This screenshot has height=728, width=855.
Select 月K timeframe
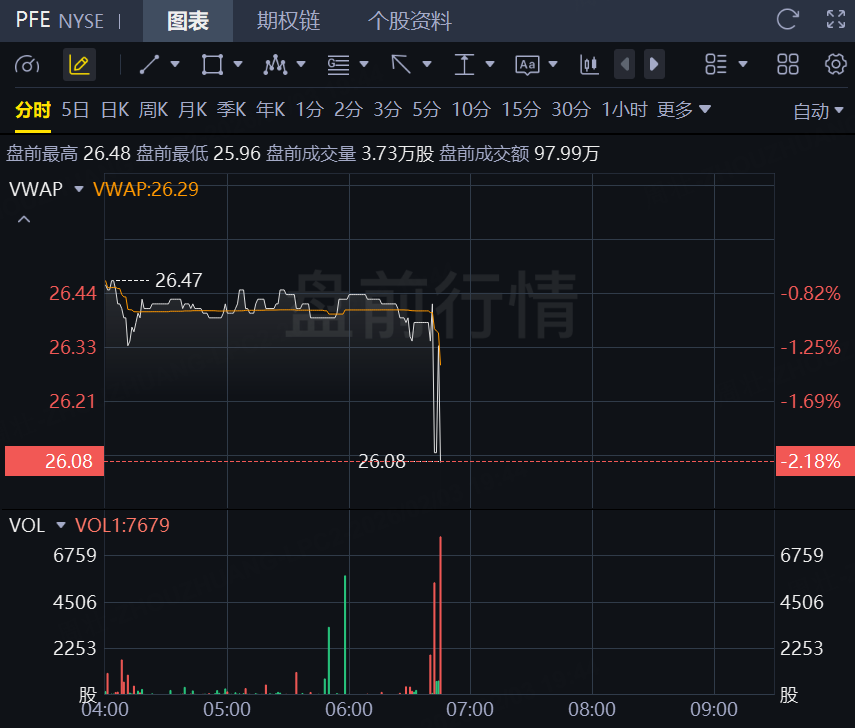192,110
